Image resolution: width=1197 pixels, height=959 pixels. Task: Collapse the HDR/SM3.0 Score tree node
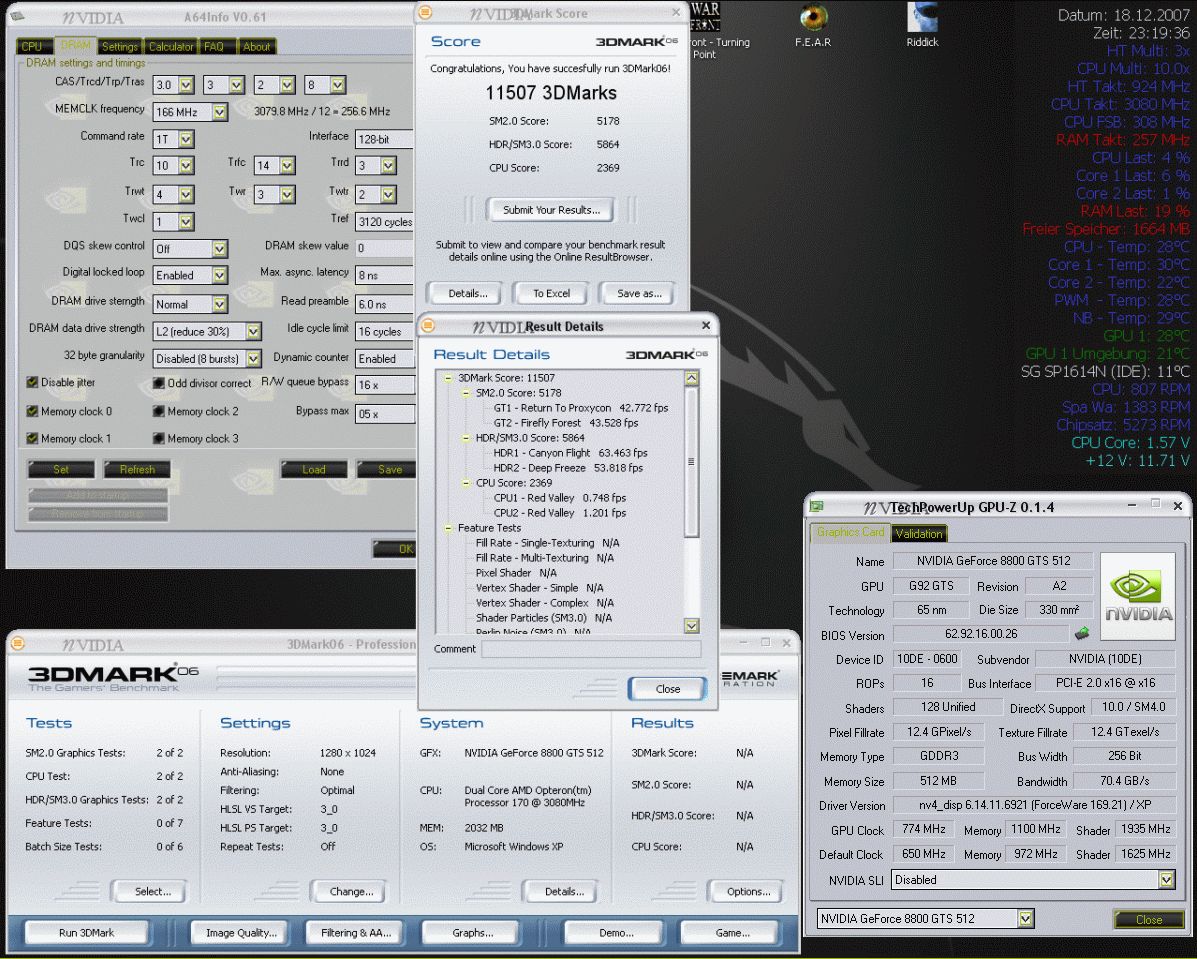pyautogui.click(x=466, y=438)
